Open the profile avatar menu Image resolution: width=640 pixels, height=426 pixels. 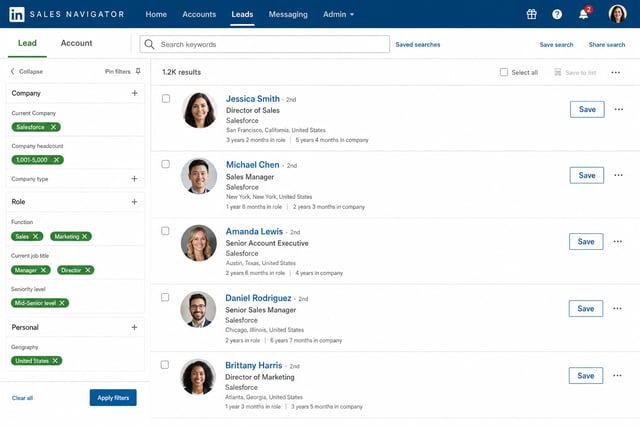(617, 14)
